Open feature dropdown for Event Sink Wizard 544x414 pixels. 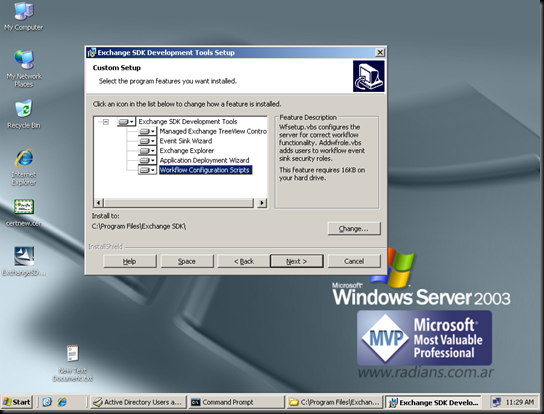click(147, 141)
